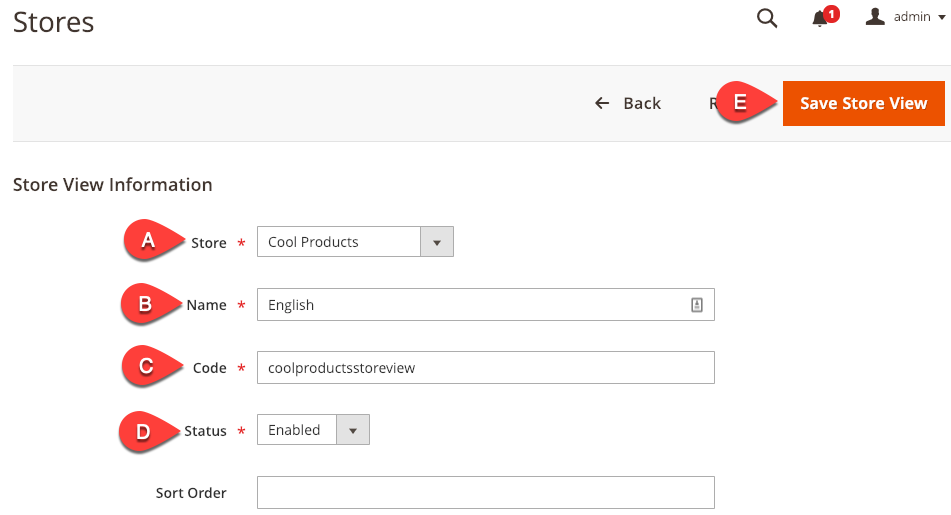
Task: Click the Save Store View button
Action: point(863,103)
